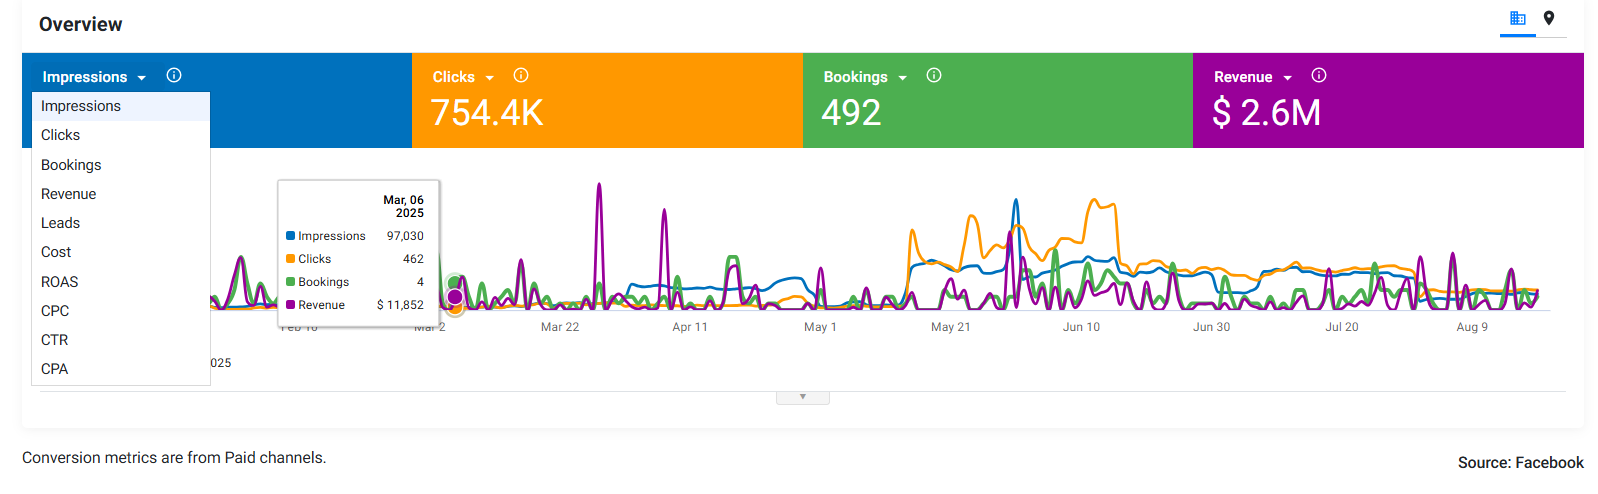The width and height of the screenshot is (1598, 494).
Task: Click the Source: Facebook label
Action: 1520,463
